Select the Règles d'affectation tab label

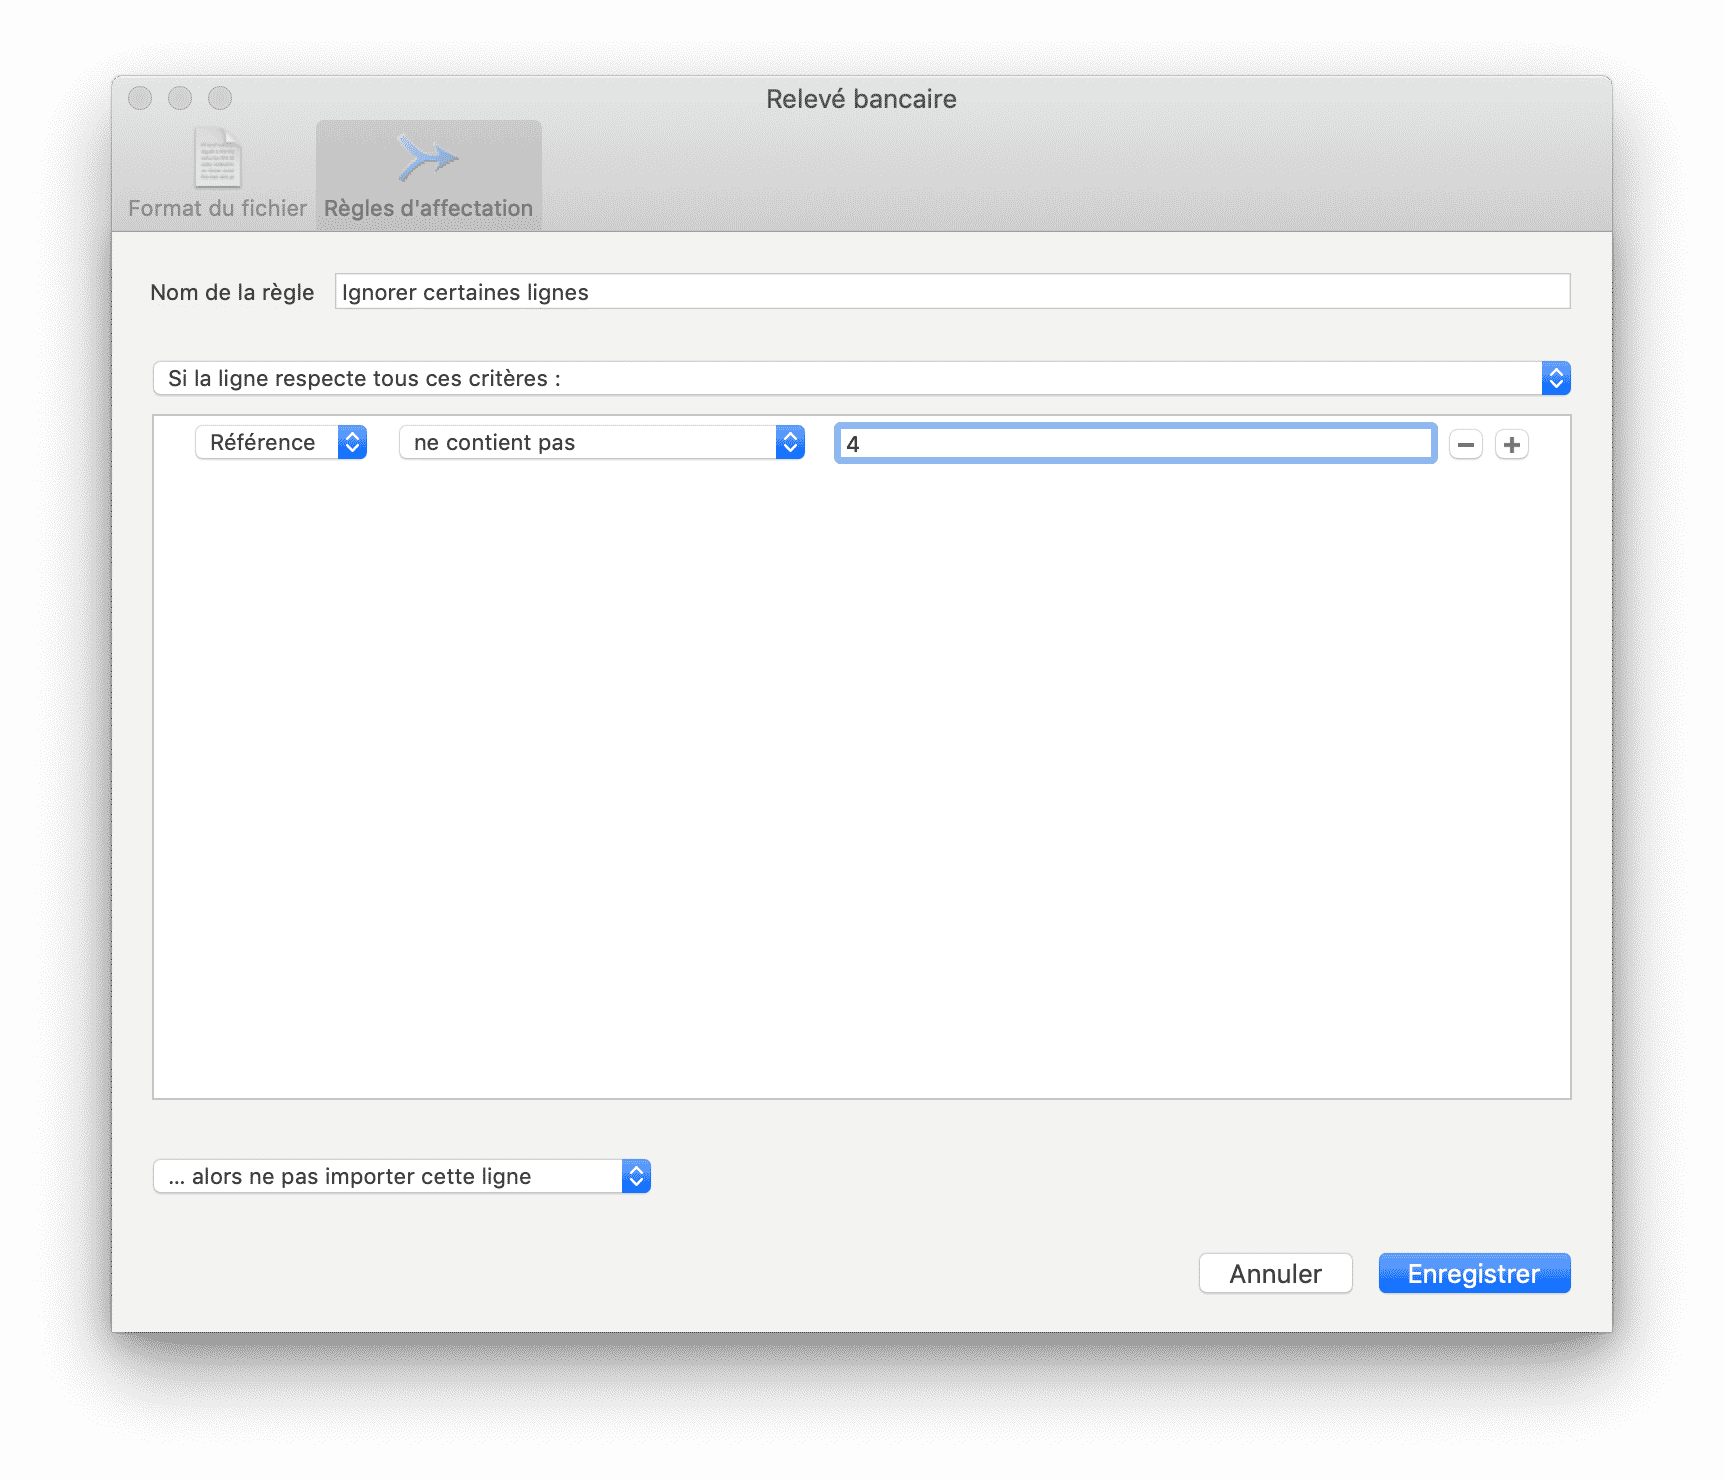click(428, 208)
